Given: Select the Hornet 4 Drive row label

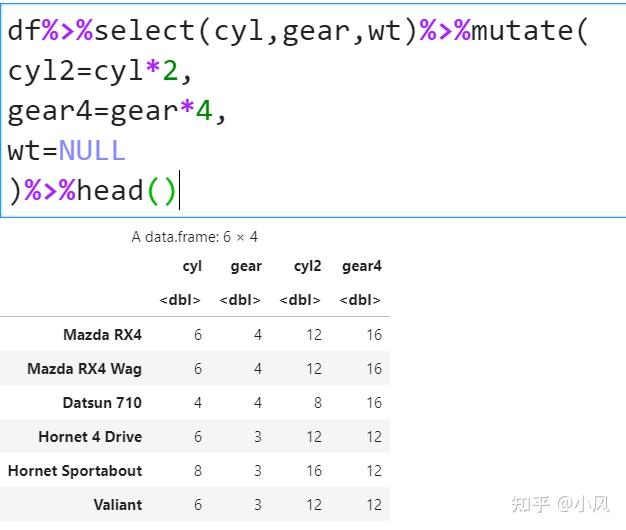Looking at the screenshot, I should tap(90, 437).
